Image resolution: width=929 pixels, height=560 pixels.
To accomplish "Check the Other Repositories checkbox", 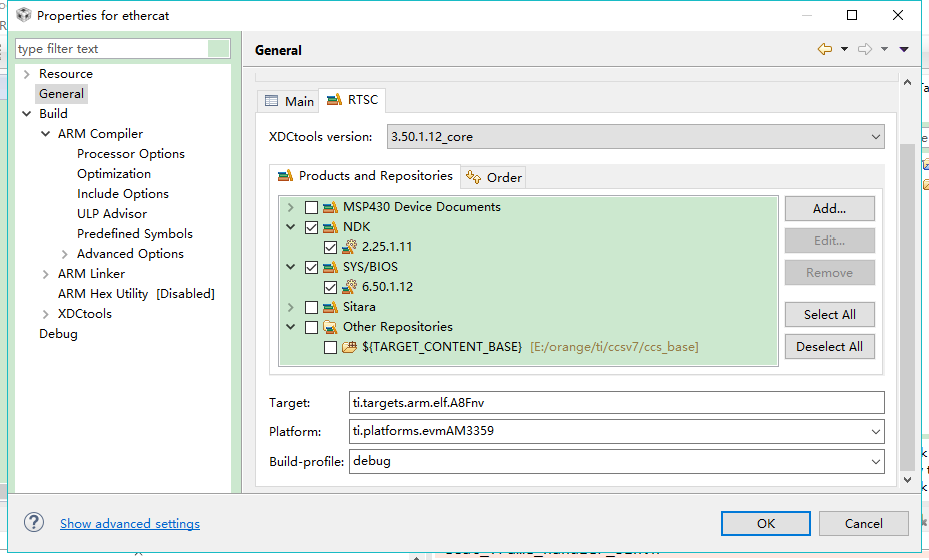I will 311,327.
